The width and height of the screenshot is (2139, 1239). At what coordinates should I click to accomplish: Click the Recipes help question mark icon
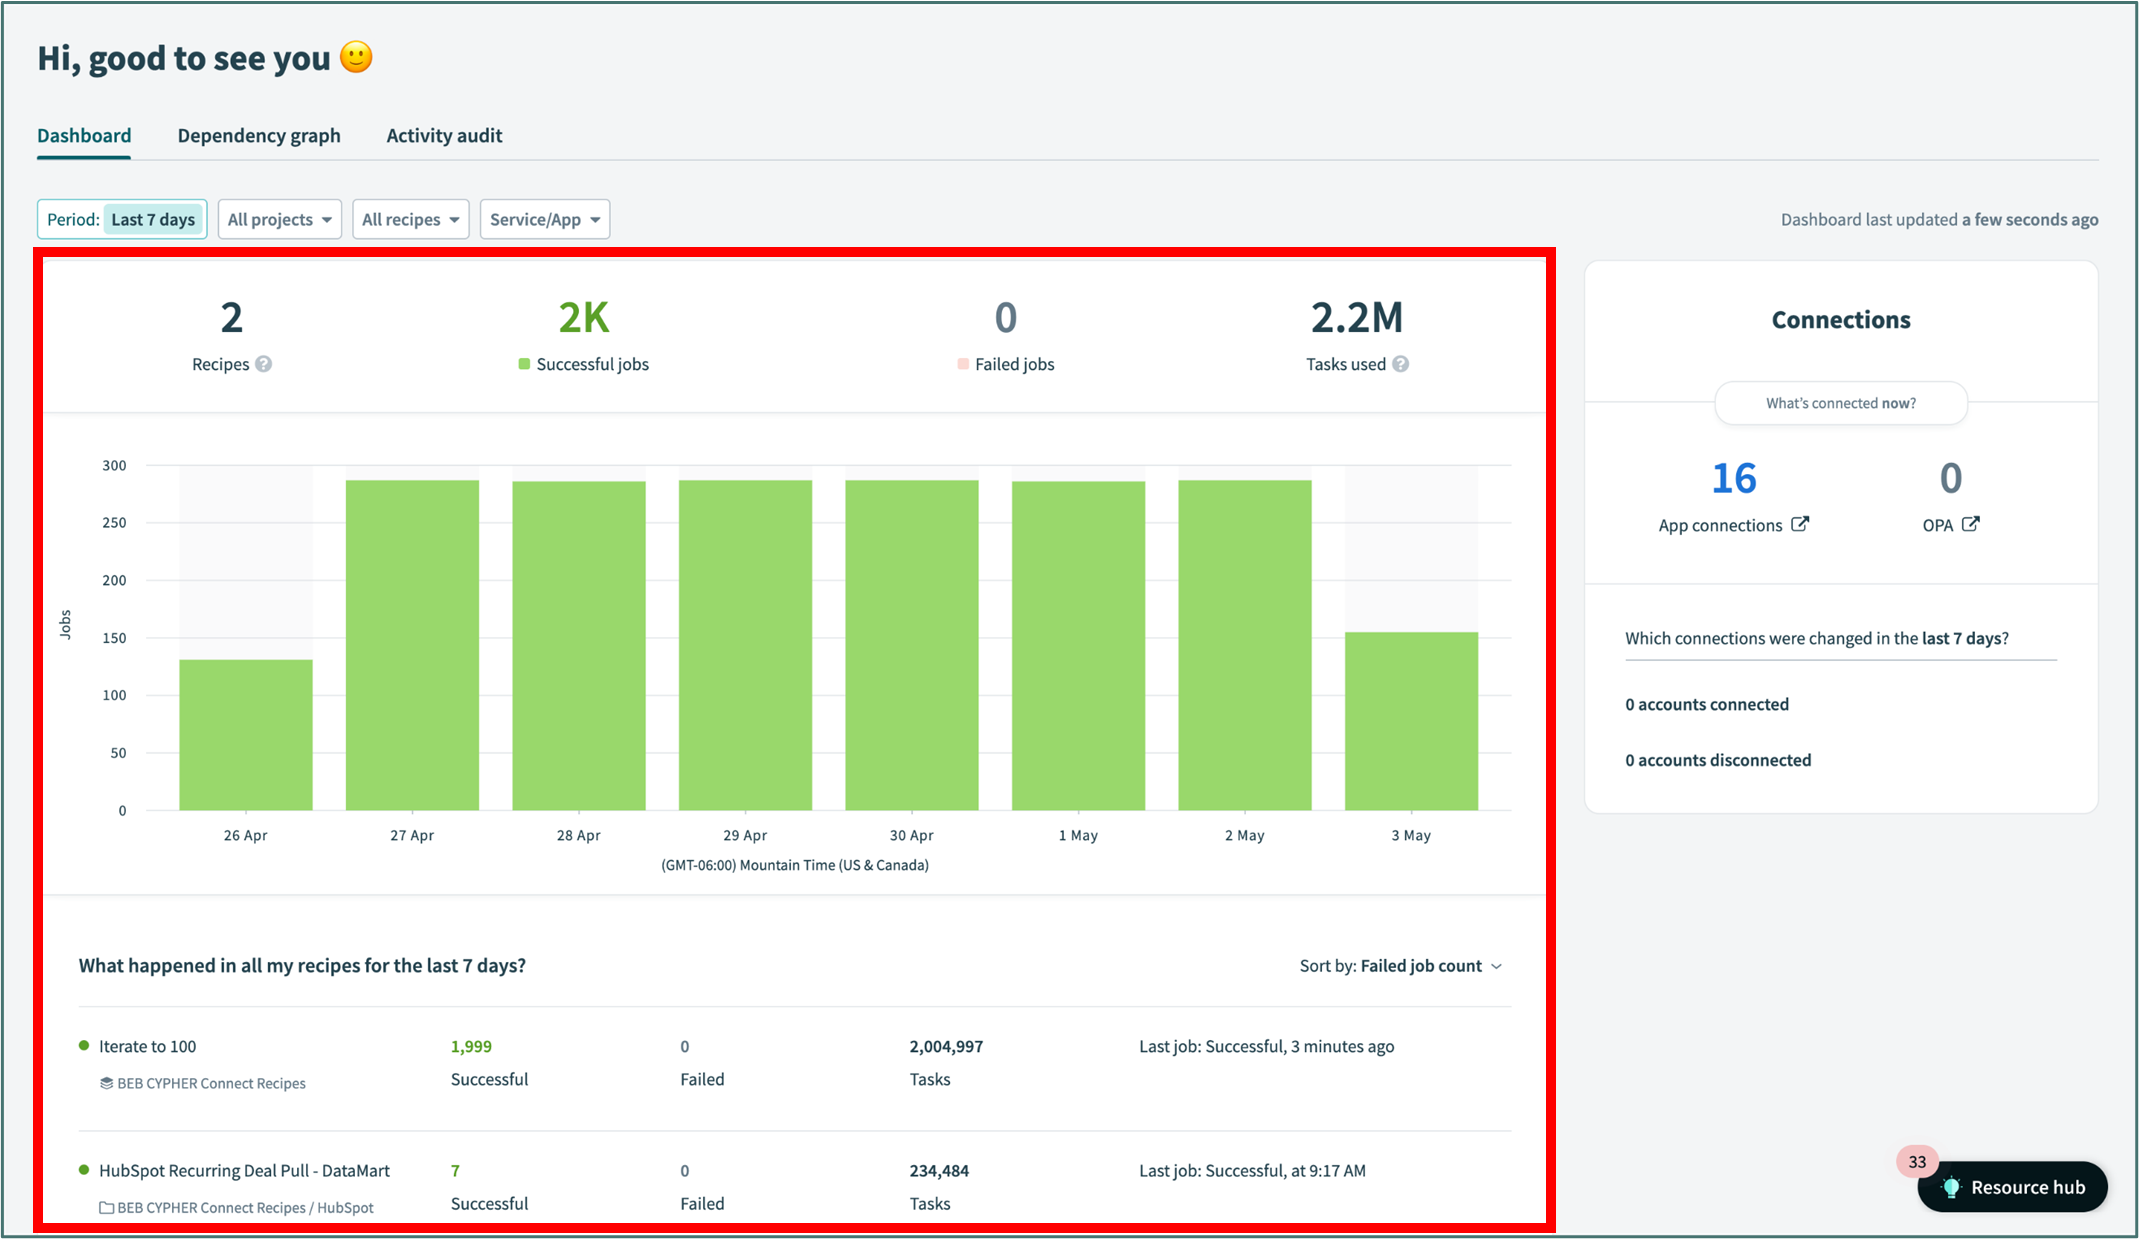point(263,364)
